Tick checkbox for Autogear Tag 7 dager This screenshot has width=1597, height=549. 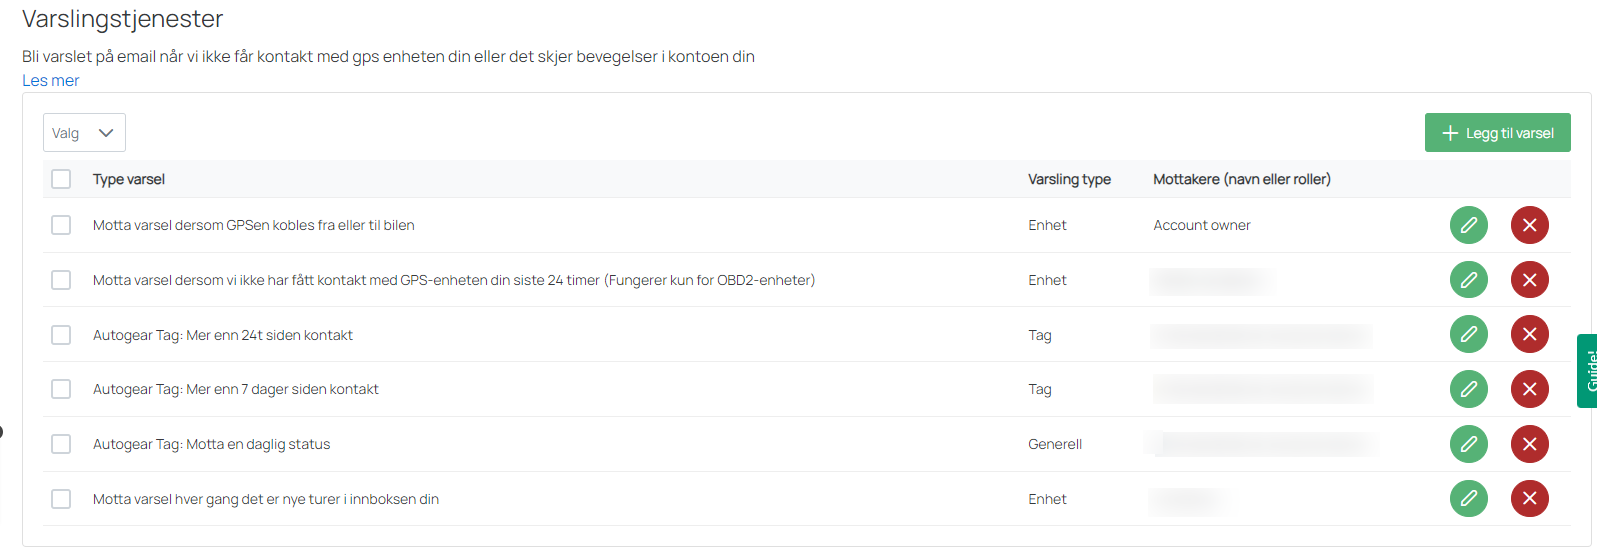(x=61, y=389)
